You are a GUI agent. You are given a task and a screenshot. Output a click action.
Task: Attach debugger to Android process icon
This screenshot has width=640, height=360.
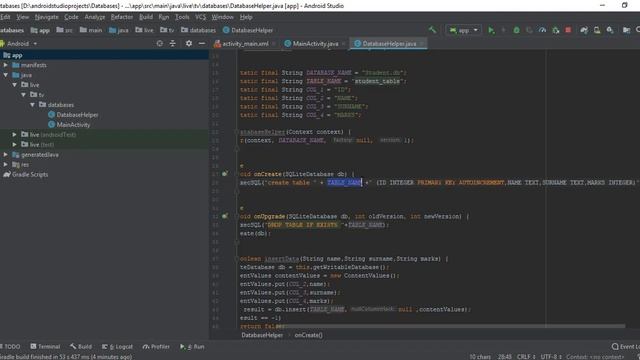pos(556,30)
